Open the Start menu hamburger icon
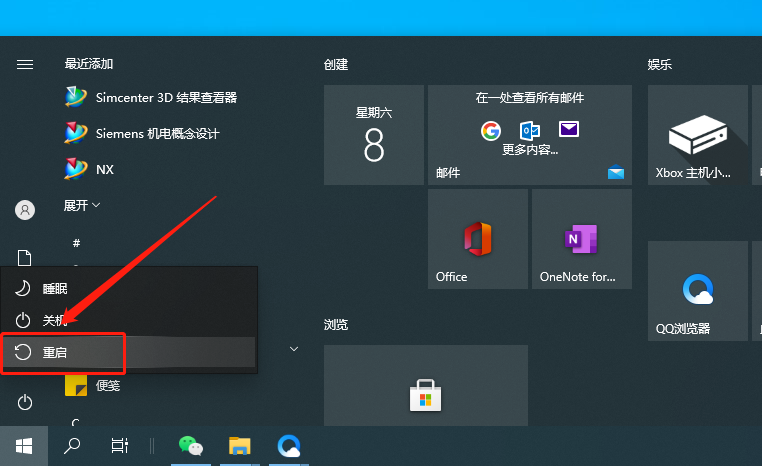The height and width of the screenshot is (466, 762). coord(25,64)
